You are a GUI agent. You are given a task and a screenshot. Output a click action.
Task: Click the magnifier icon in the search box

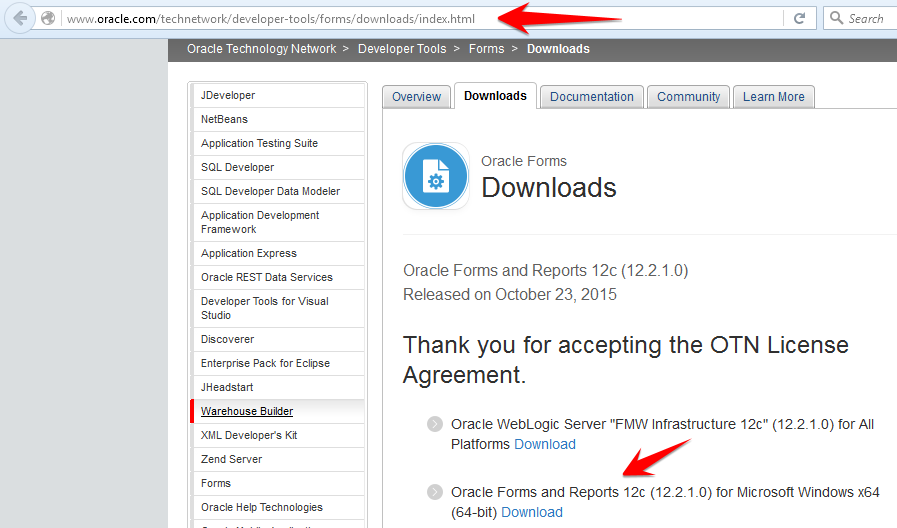click(836, 18)
